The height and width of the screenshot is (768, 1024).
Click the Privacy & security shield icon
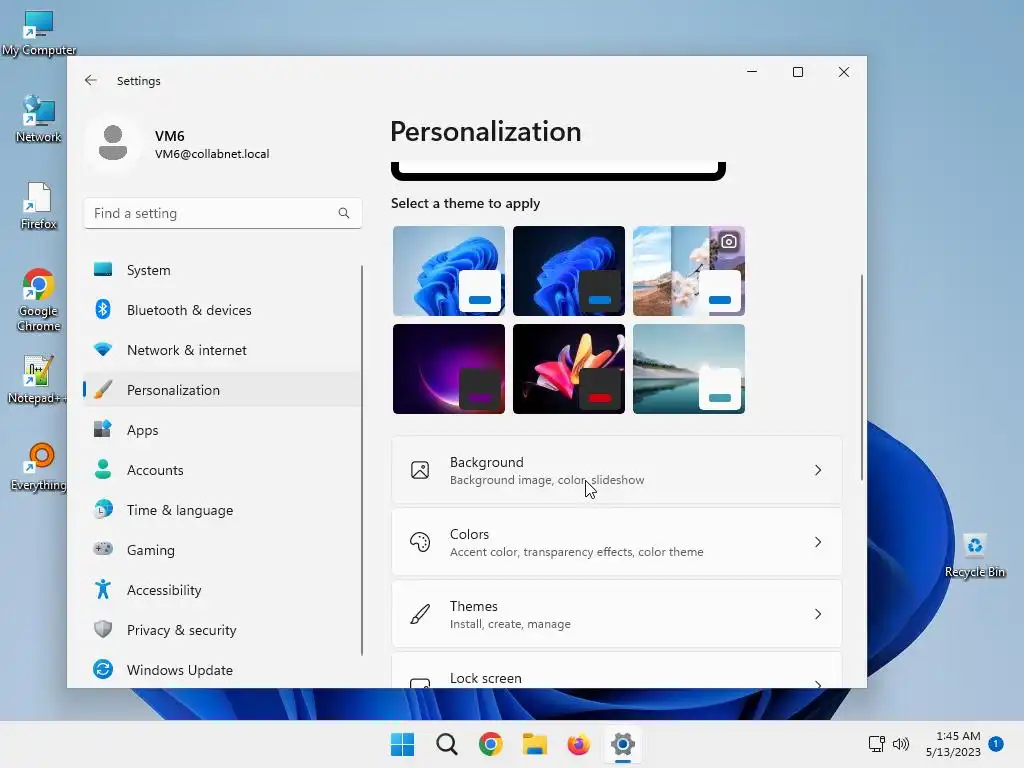(x=103, y=630)
